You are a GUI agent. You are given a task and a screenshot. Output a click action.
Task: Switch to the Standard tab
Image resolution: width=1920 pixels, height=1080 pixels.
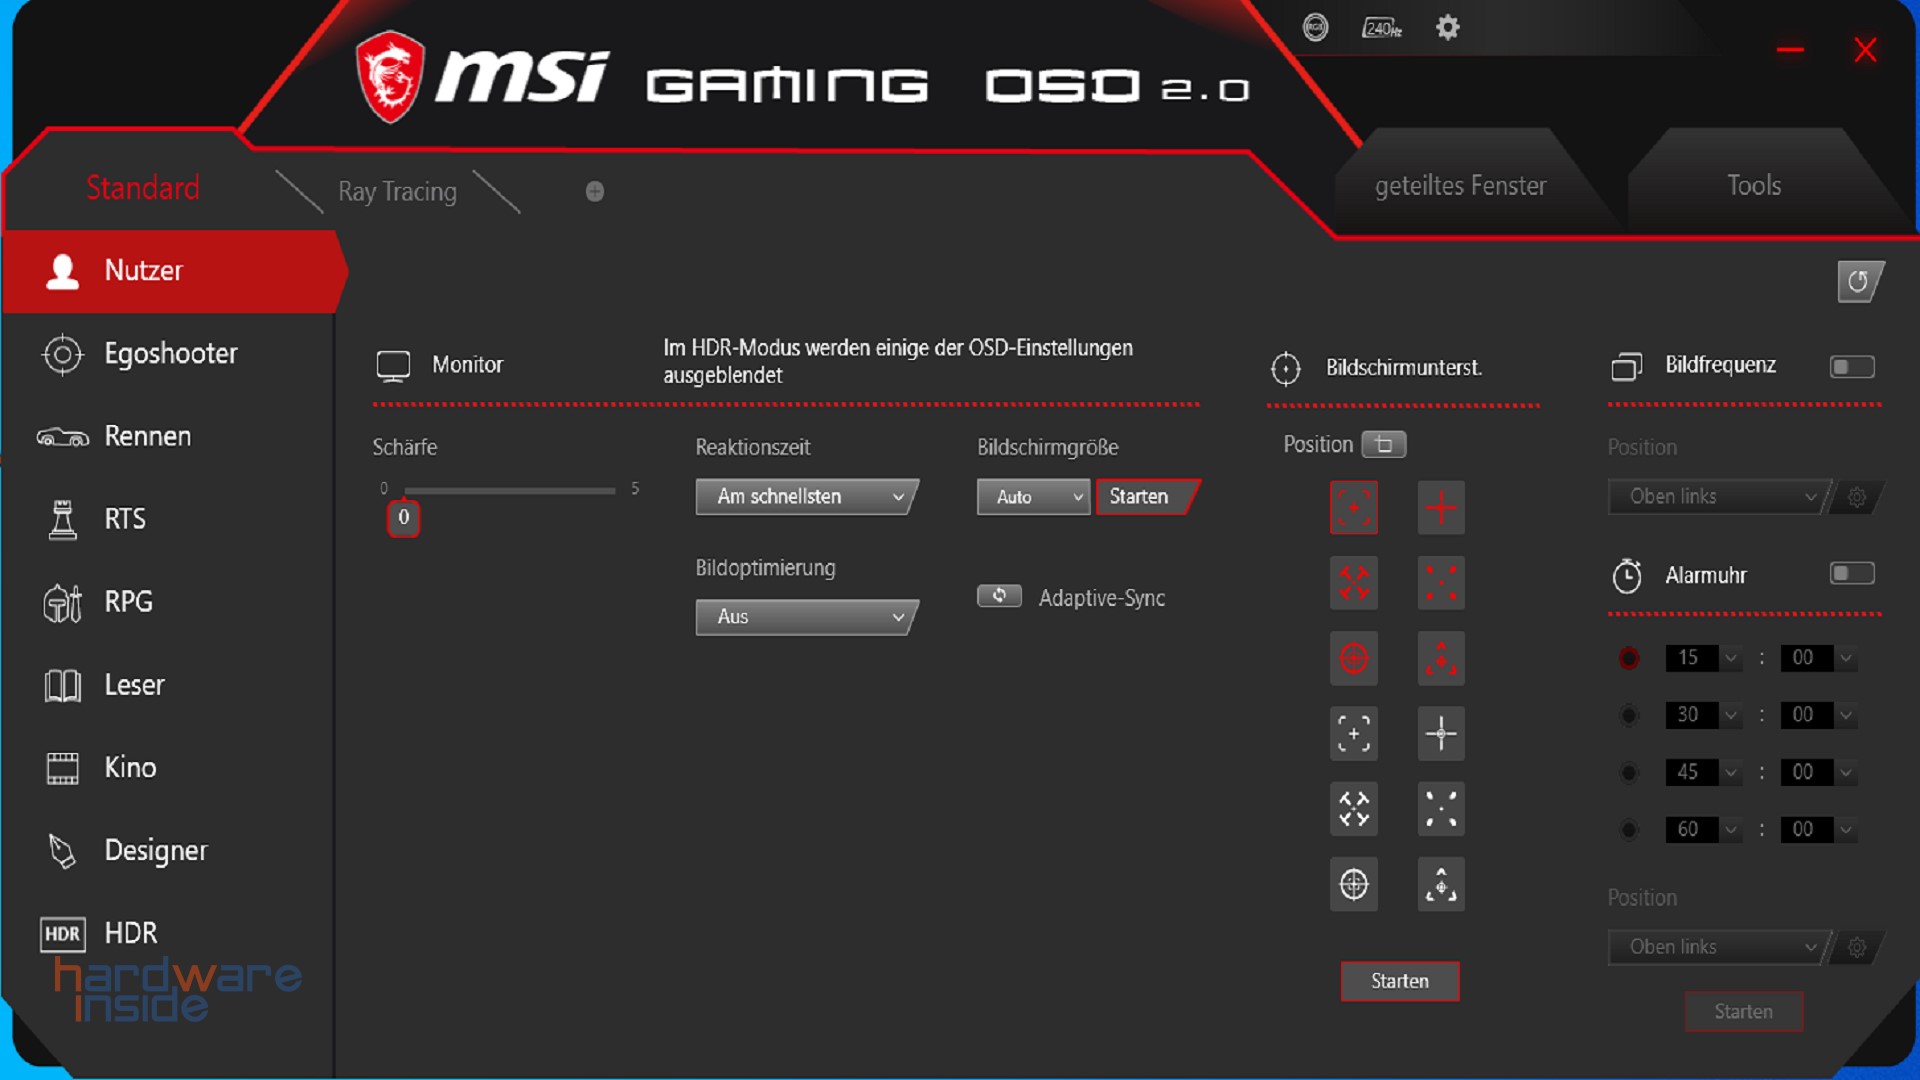pos(143,188)
